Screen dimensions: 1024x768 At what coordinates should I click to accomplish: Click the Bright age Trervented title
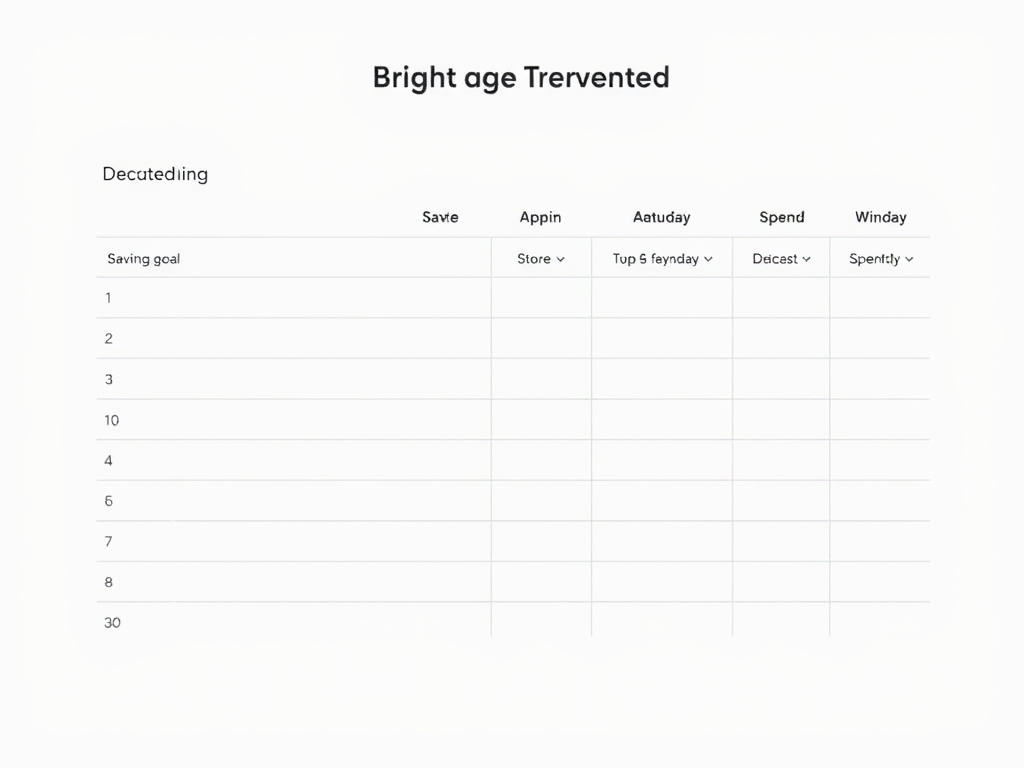(x=520, y=77)
